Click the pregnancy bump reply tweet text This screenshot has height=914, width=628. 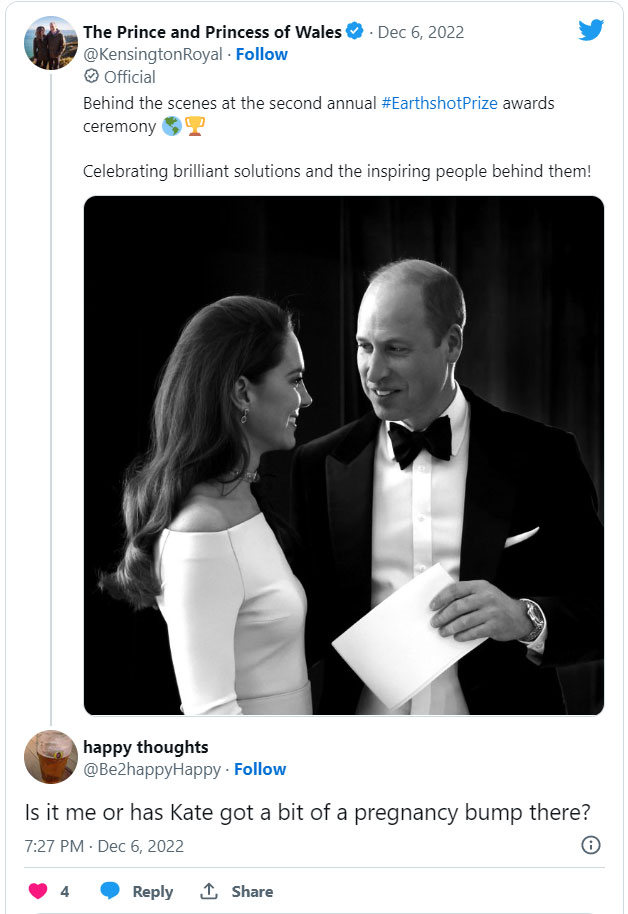pyautogui.click(x=306, y=811)
